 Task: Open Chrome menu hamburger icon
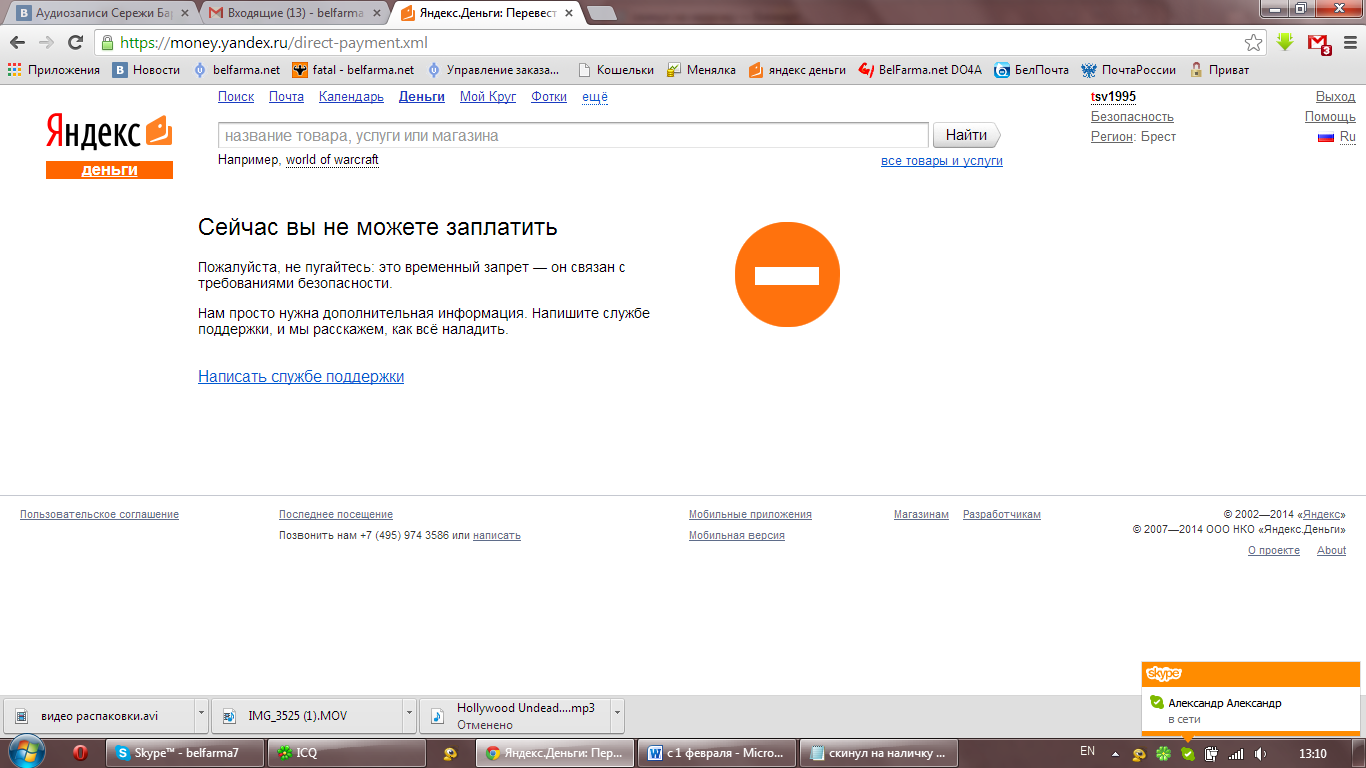pos(1349,43)
